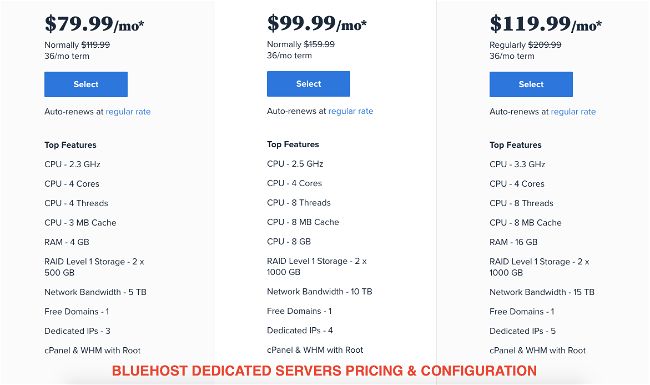Click the CPU - 3.3 GHz feature
650x385 pixels.
pyautogui.click(x=517, y=164)
